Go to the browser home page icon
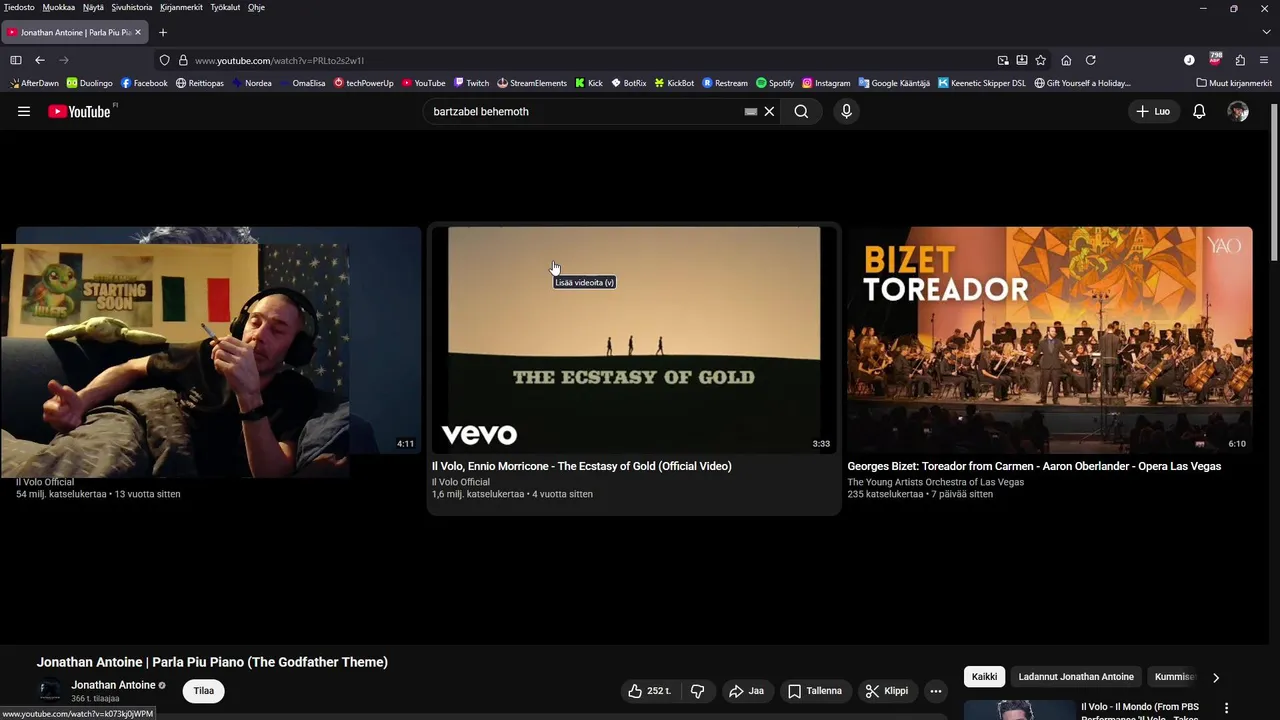 1066,60
